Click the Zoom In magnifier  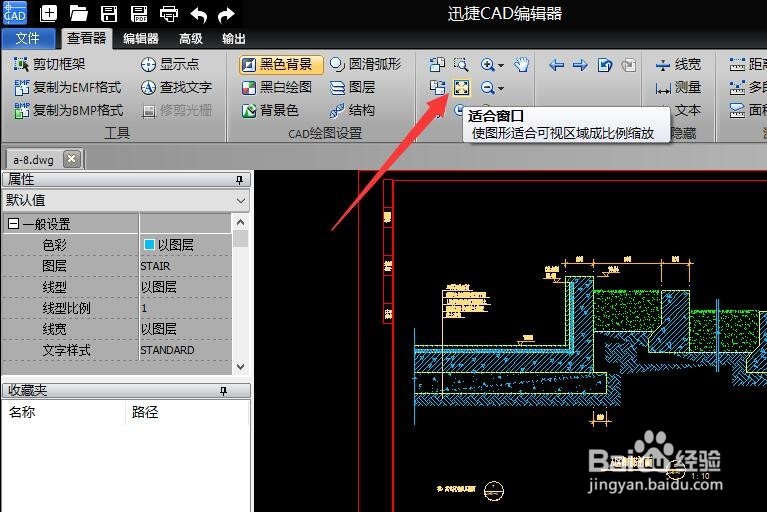(x=487, y=65)
